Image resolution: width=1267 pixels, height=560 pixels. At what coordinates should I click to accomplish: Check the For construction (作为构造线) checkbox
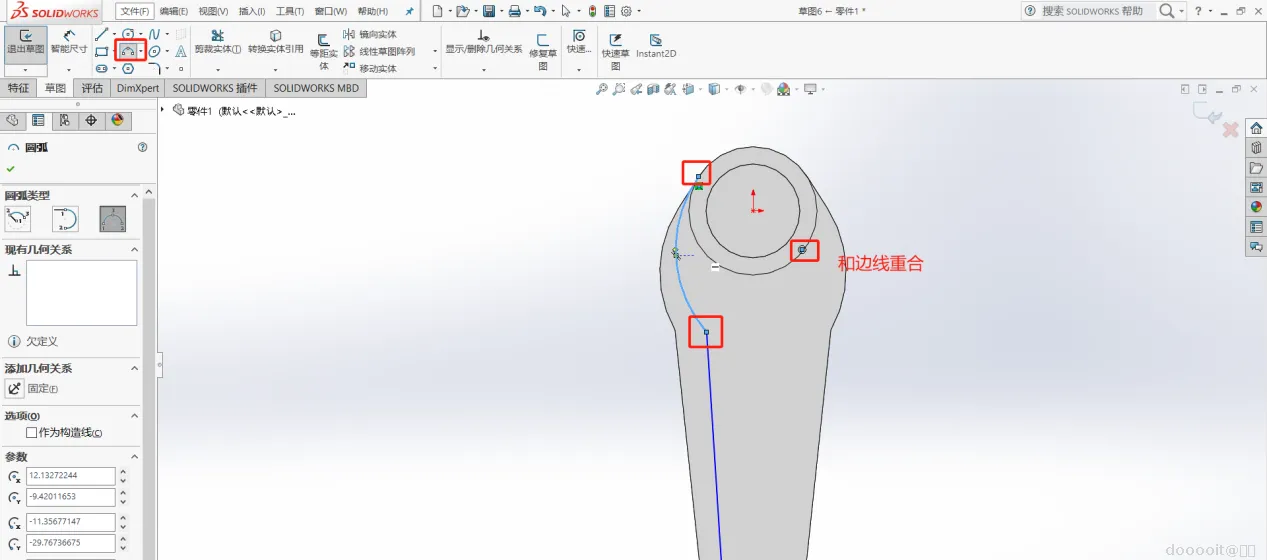pyautogui.click(x=31, y=432)
